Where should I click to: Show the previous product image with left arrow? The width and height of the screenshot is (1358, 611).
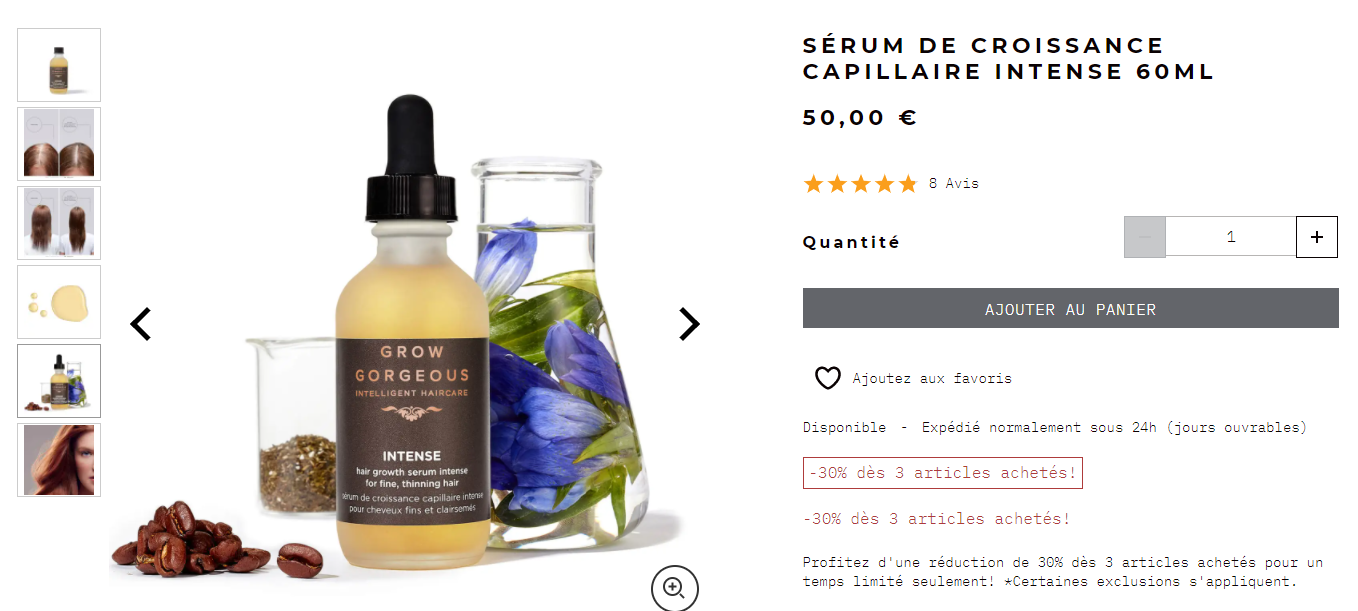point(141,324)
